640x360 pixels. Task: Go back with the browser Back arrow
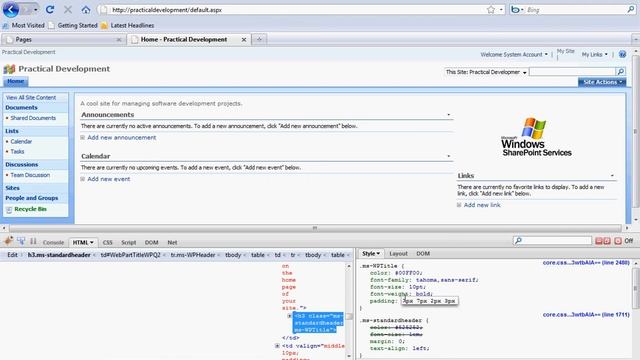tap(11, 9)
